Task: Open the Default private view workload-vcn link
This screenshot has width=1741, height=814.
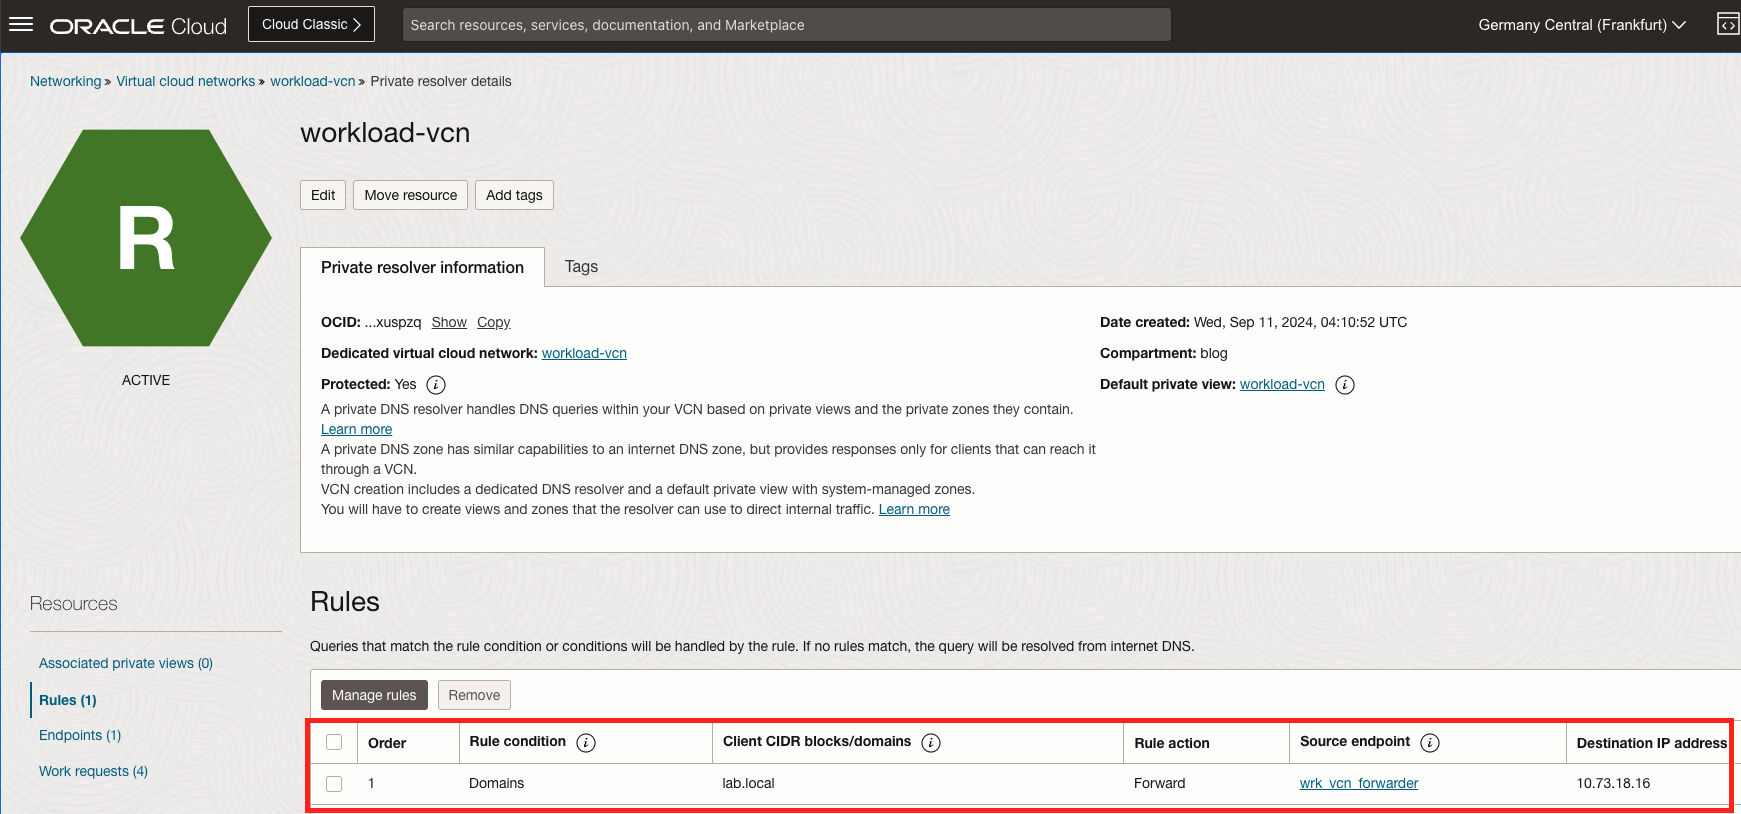Action: coord(1282,384)
